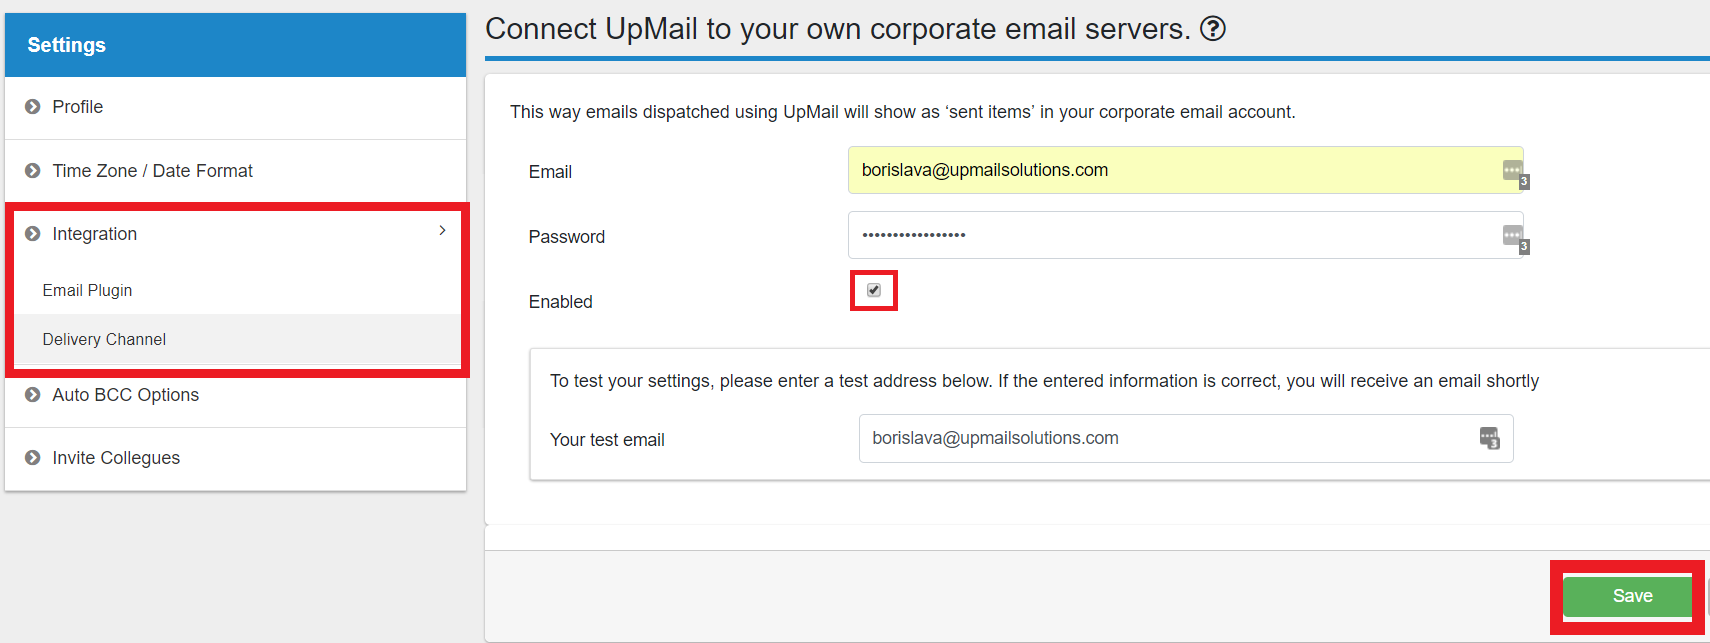Open the Auto BCC Options section
The image size is (1710, 643).
pyautogui.click(x=126, y=395)
